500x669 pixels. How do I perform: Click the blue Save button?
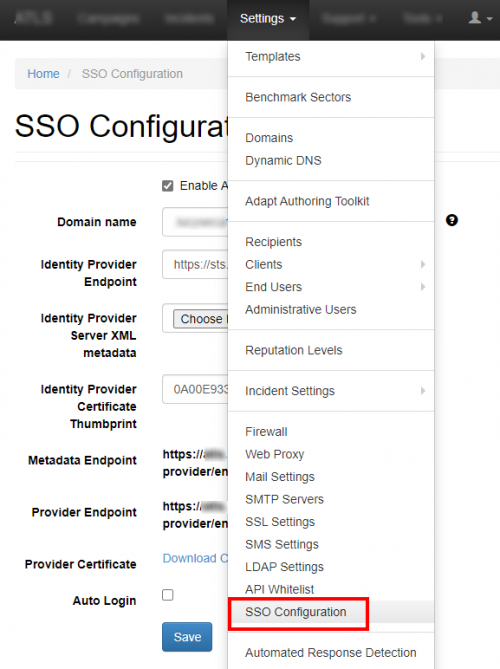tap(187, 637)
